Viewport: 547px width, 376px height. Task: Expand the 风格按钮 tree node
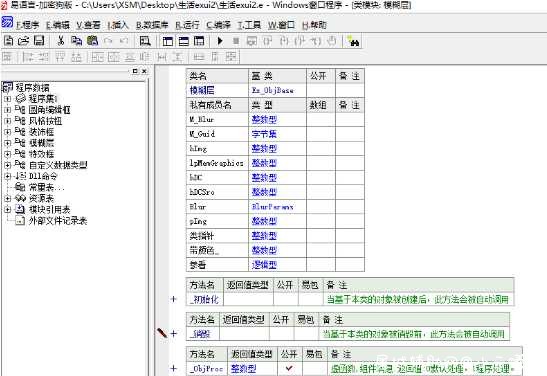pyautogui.click(x=7, y=121)
